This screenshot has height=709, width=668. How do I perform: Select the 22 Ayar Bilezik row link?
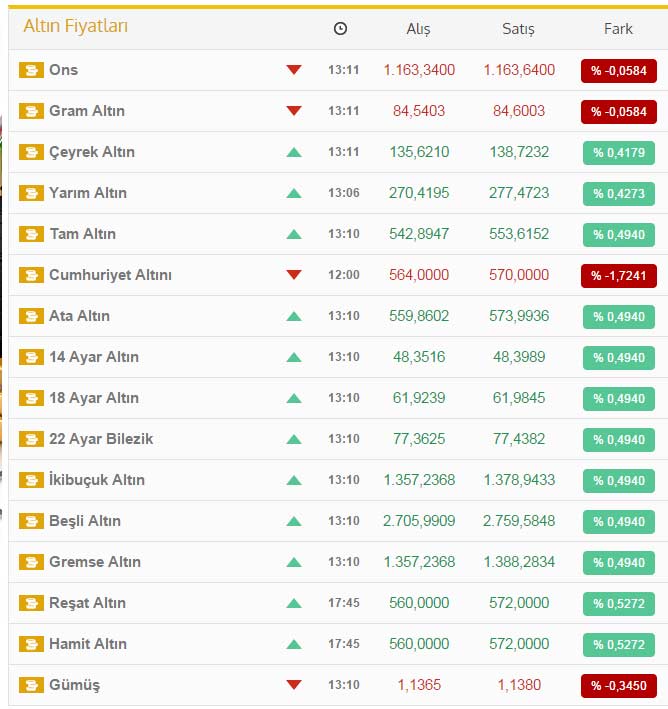click(101, 439)
